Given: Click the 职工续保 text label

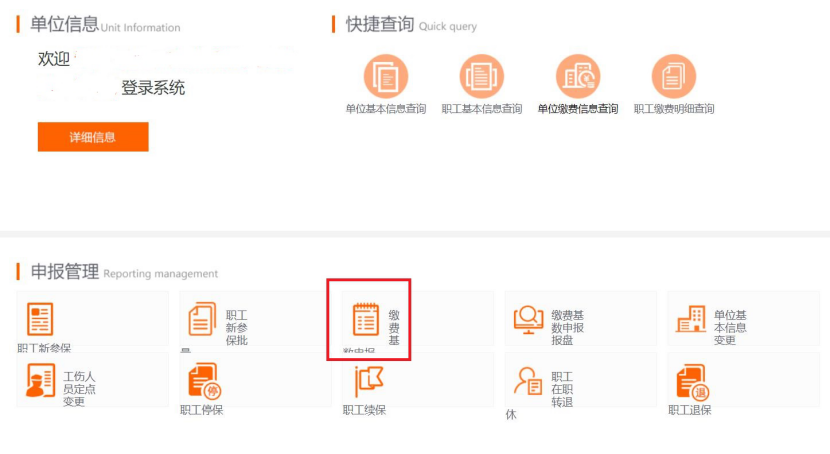Looking at the screenshot, I should pos(364,410).
